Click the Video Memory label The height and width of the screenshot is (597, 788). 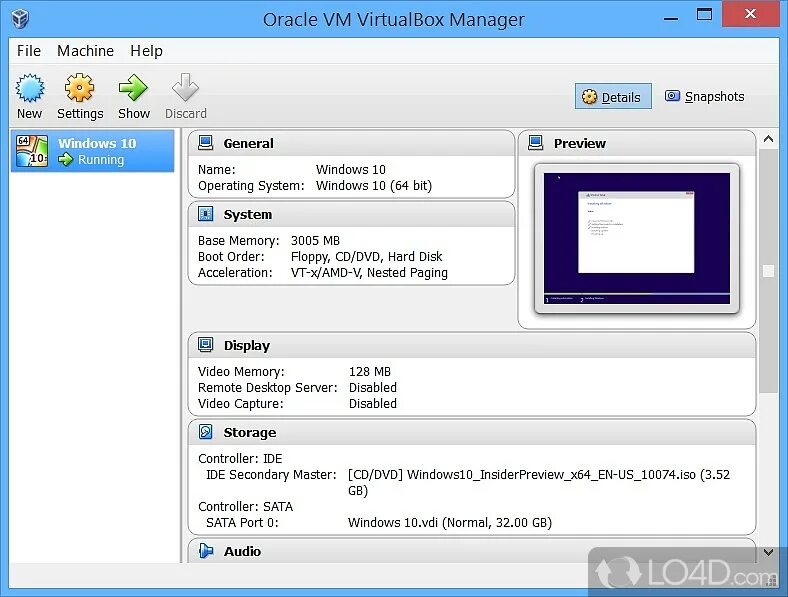pyautogui.click(x=241, y=372)
